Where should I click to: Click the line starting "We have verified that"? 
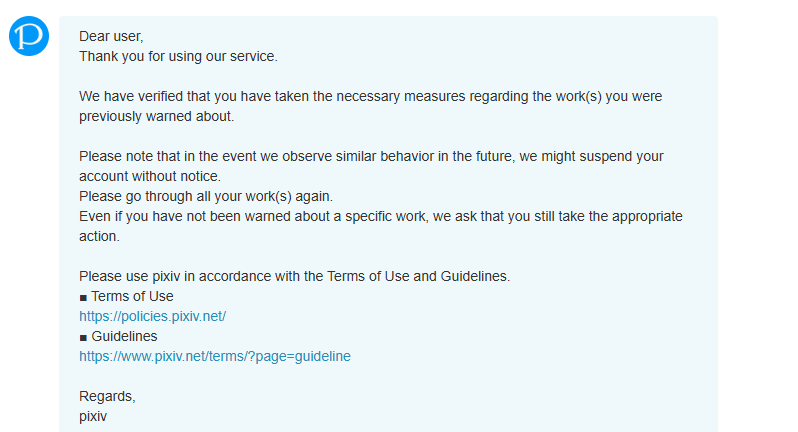[370, 97]
